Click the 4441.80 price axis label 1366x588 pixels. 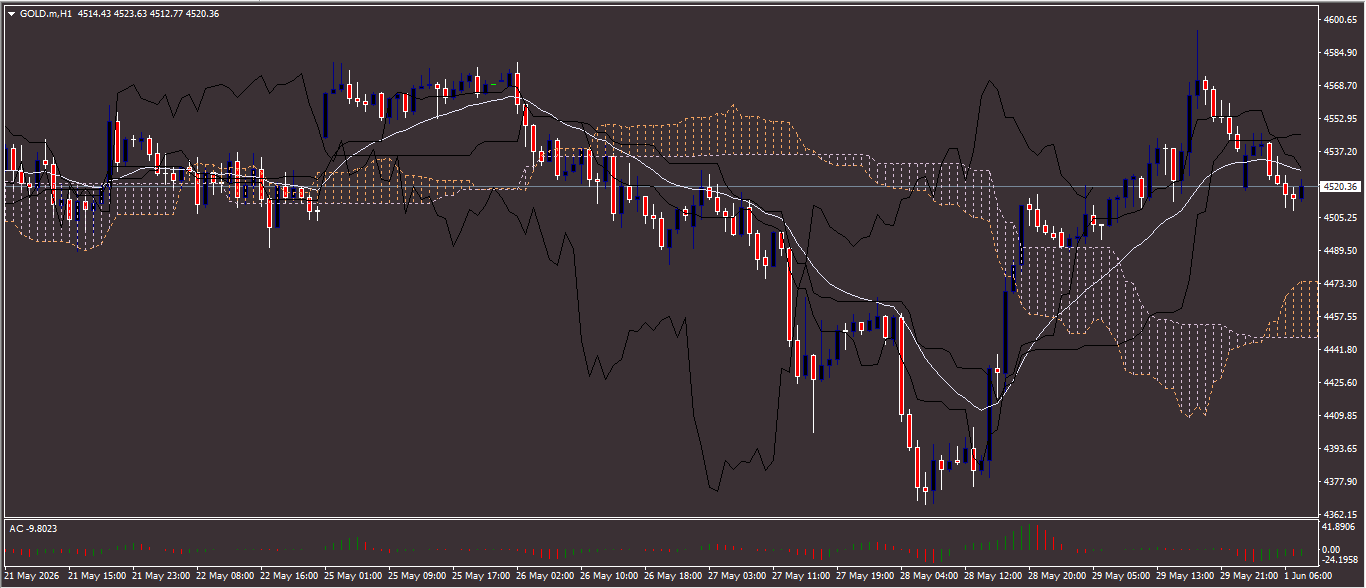tap(1339, 350)
